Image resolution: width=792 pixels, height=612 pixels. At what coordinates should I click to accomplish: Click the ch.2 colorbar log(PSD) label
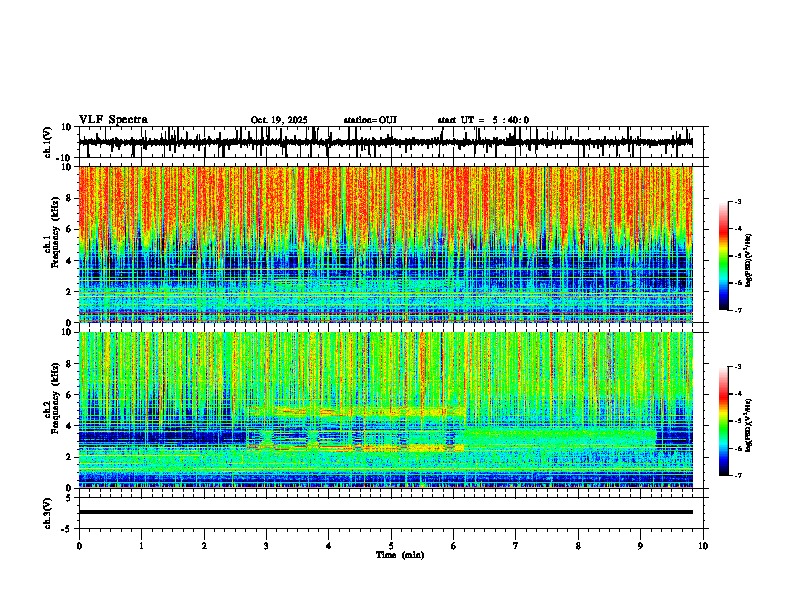[748, 425]
